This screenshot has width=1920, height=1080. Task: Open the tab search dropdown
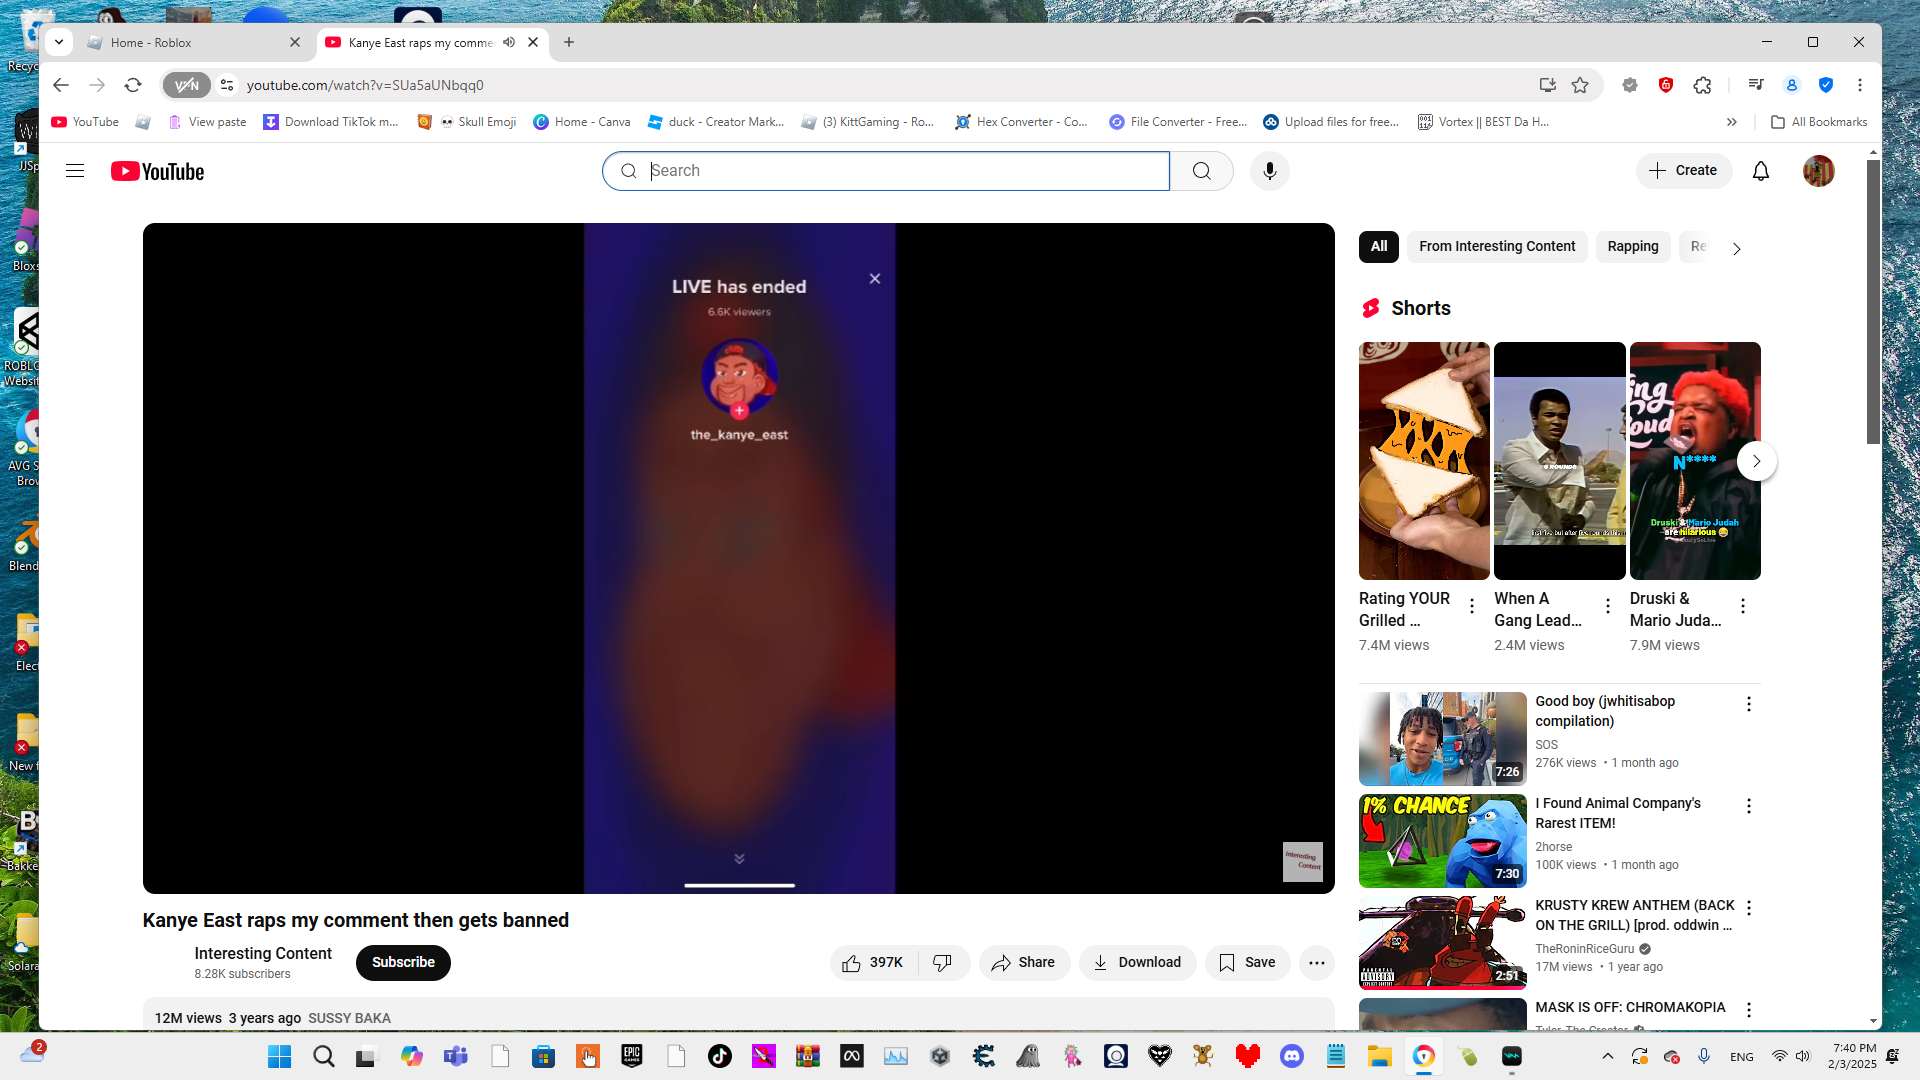pyautogui.click(x=59, y=42)
